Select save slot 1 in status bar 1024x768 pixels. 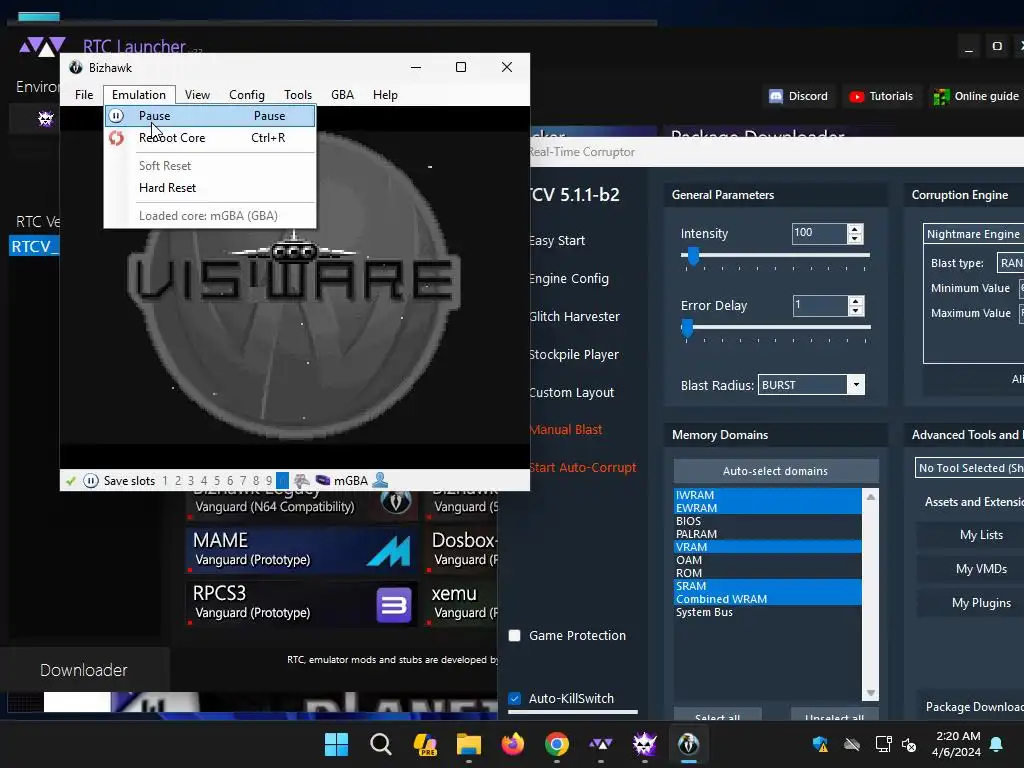tap(165, 481)
